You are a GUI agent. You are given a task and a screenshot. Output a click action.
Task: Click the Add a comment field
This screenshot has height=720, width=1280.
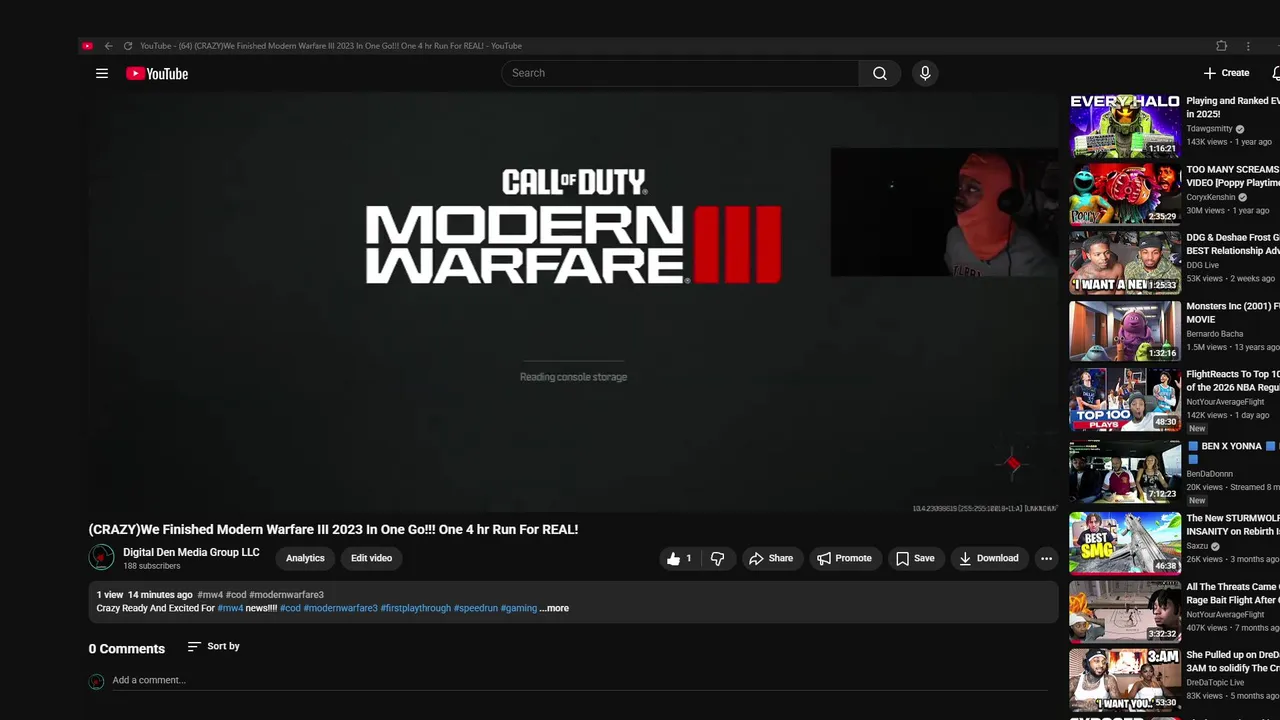click(x=580, y=681)
